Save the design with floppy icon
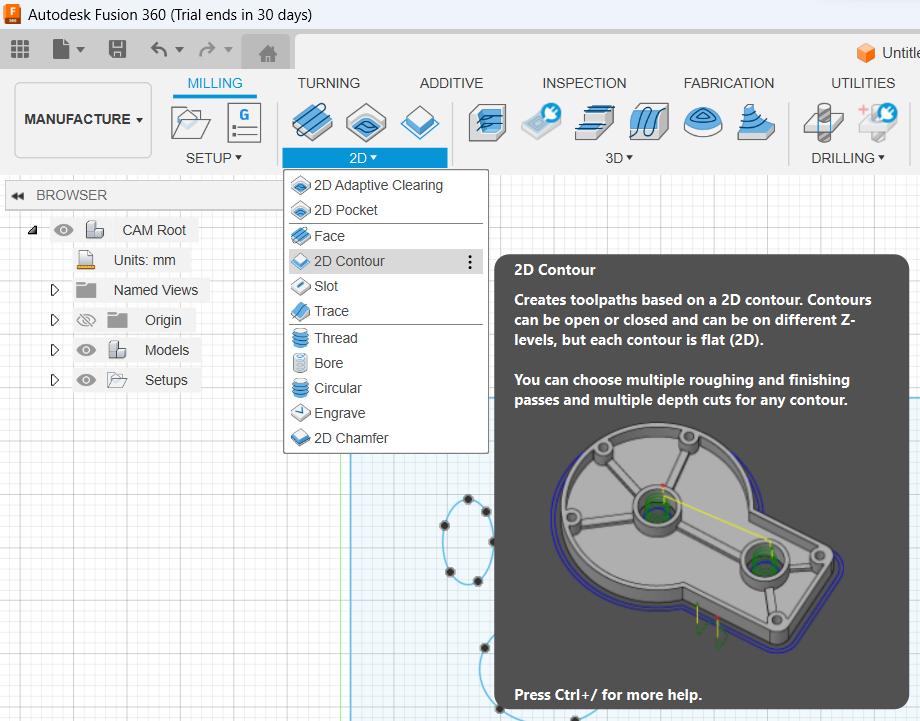Screen dimensions: 920x721 point(117,49)
